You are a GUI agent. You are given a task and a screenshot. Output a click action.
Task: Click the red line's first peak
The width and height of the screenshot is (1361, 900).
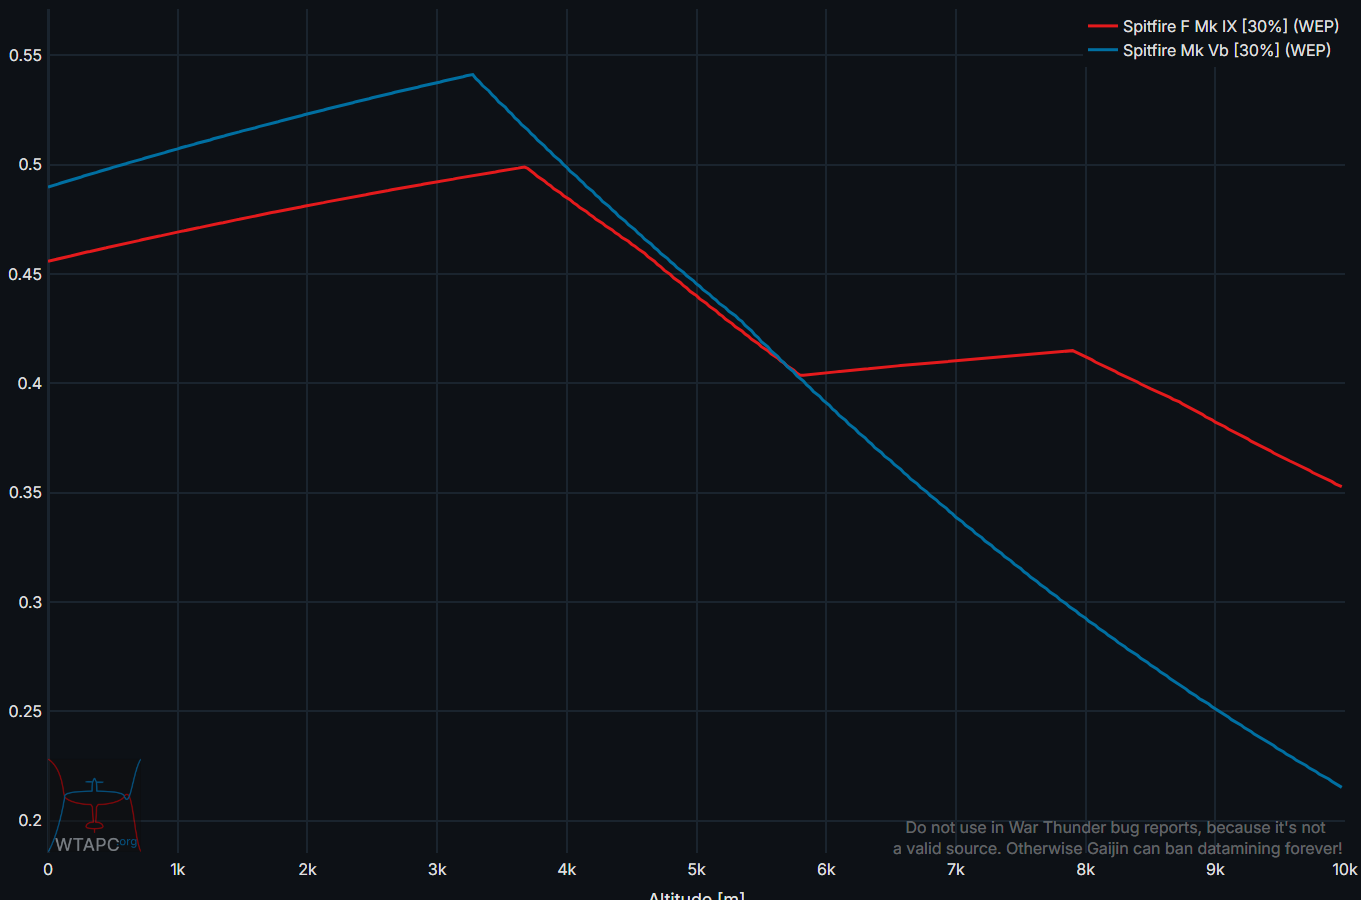pyautogui.click(x=525, y=167)
